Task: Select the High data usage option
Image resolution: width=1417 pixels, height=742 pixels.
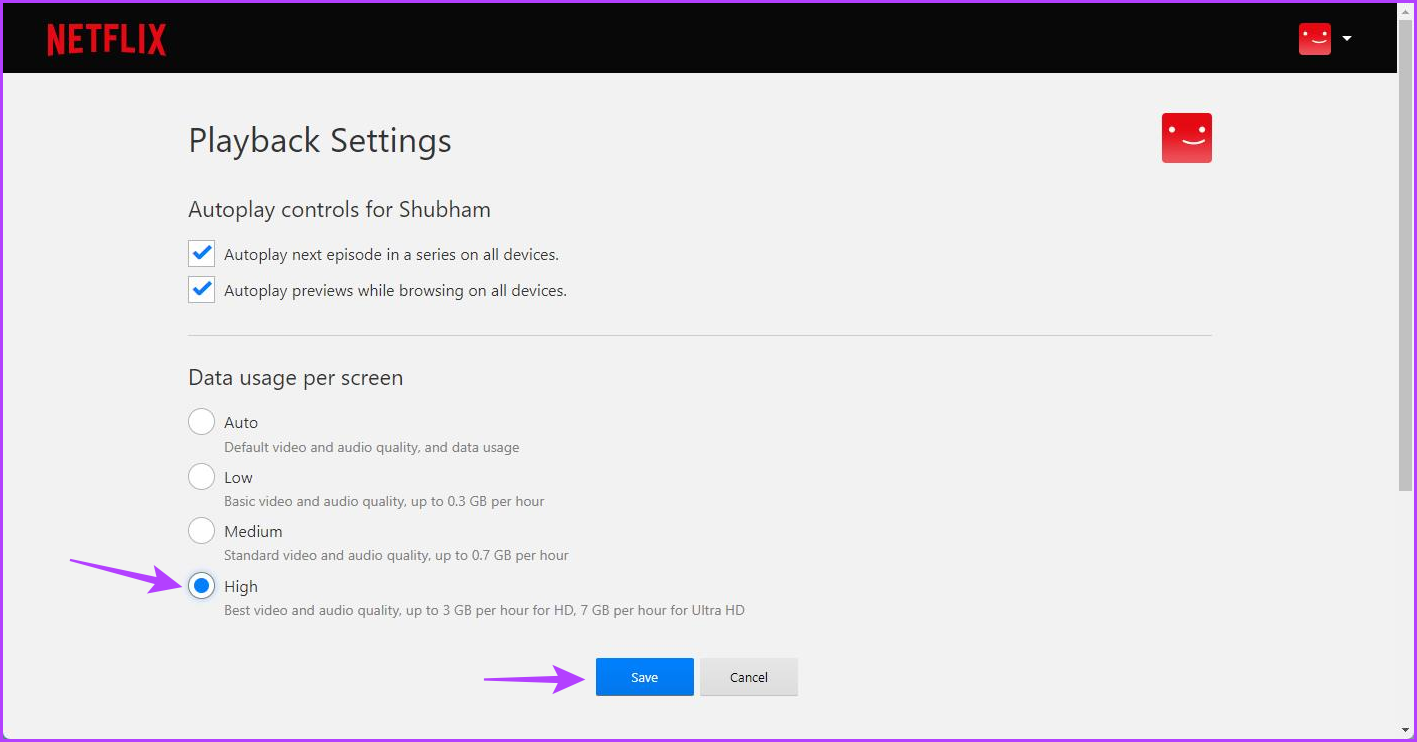Action: click(201, 586)
